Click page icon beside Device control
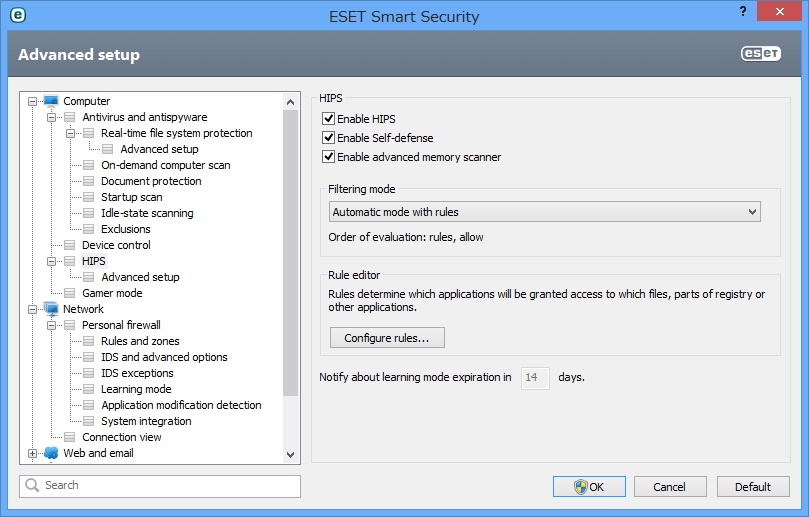The height and width of the screenshot is (517, 809). [x=70, y=245]
